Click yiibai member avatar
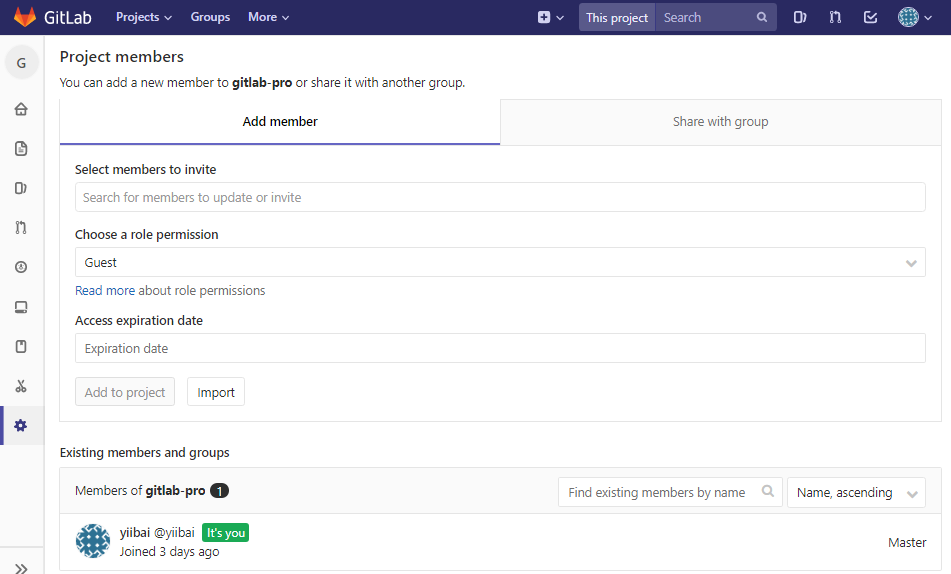The height and width of the screenshot is (574, 951). point(93,541)
